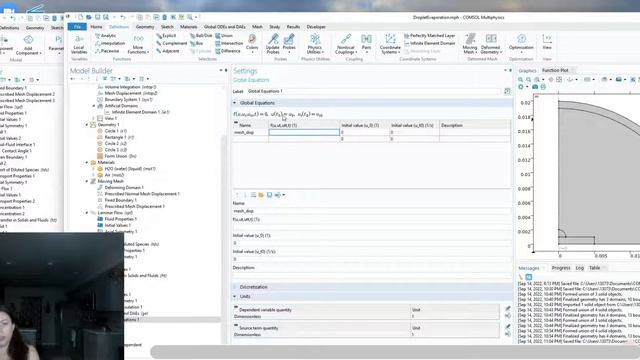Switch to the Mesh ribbon tab
The image size is (640, 360).
pos(257,27)
